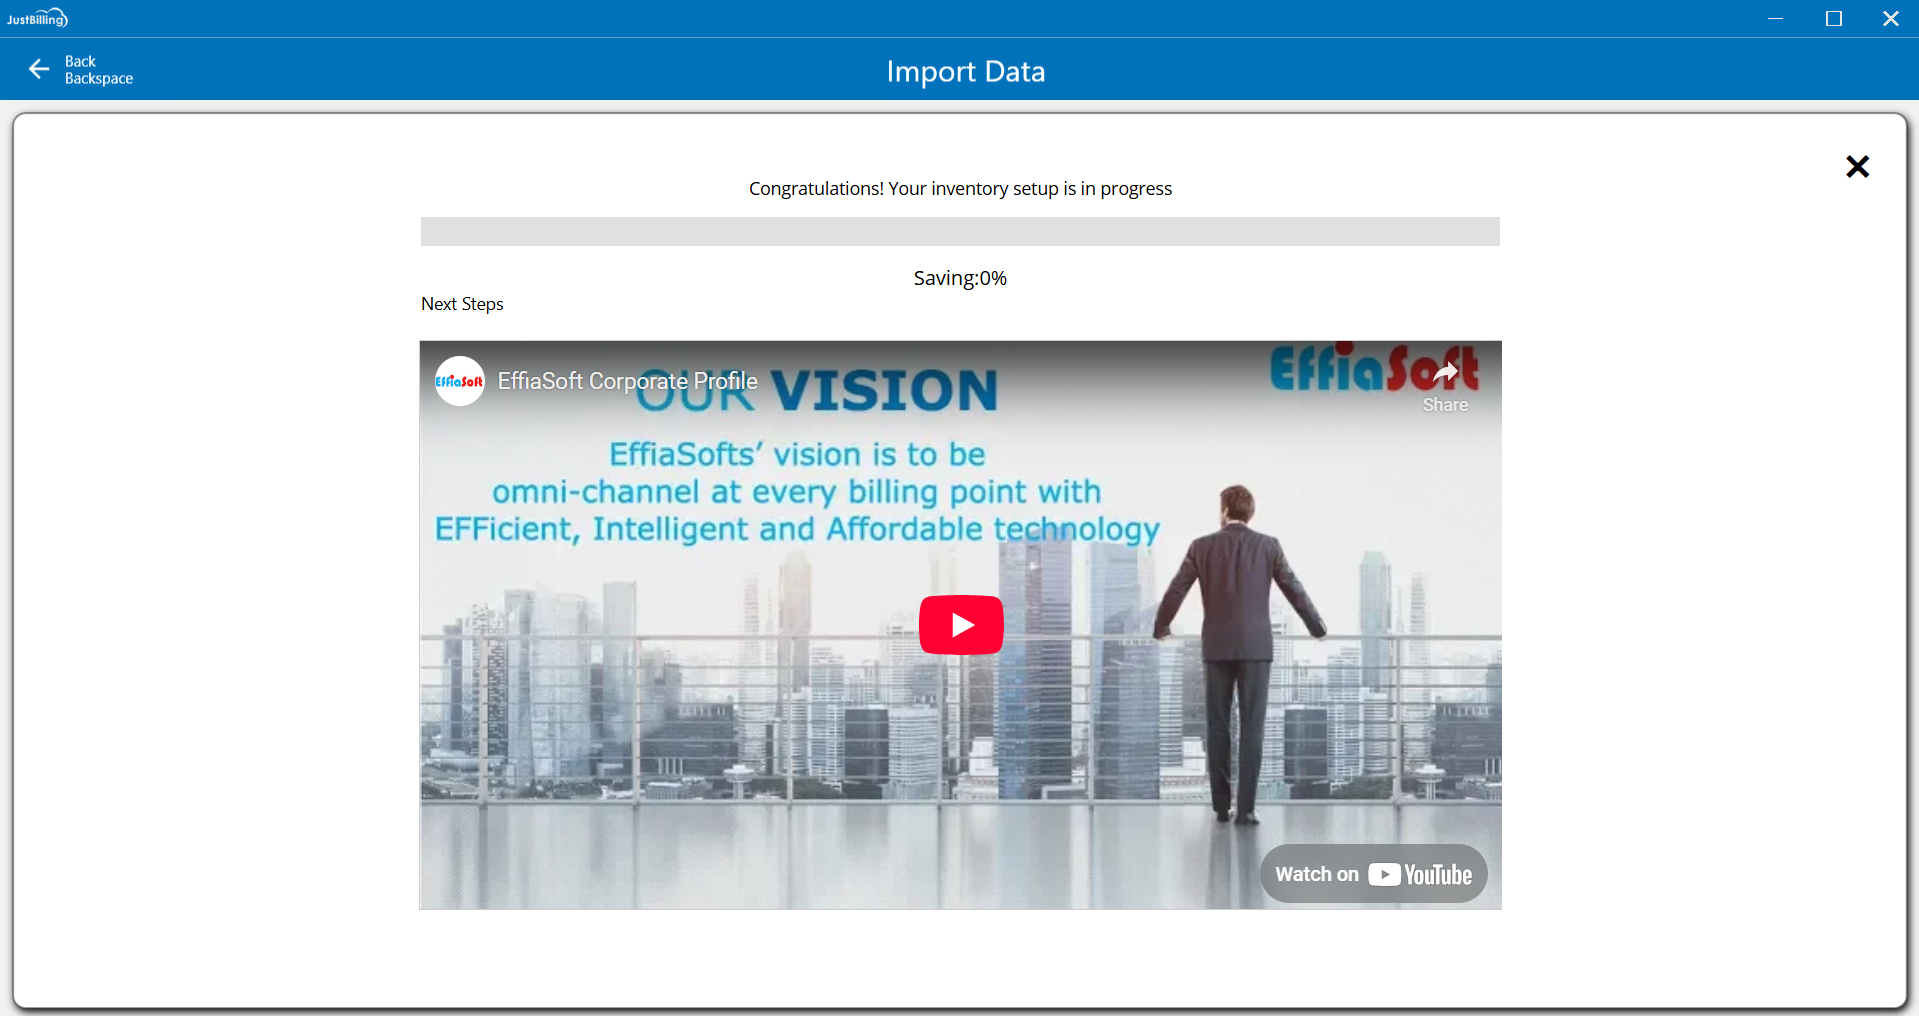Click the Import Data page title

965,71
